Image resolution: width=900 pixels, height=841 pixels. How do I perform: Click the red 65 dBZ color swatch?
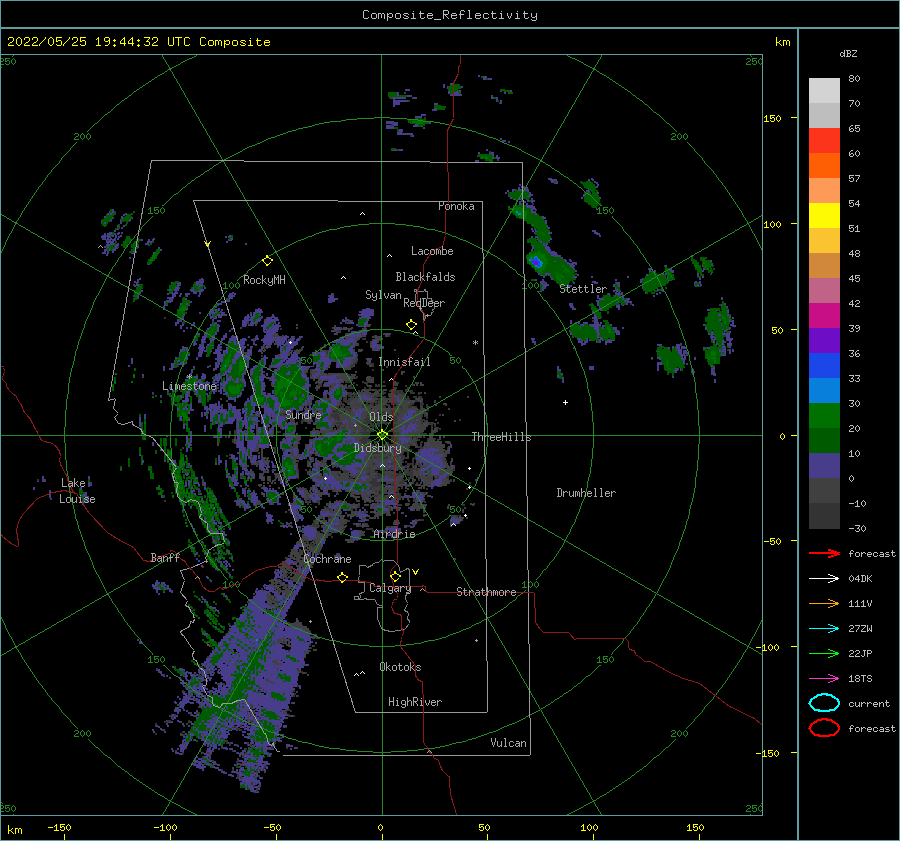[824, 141]
